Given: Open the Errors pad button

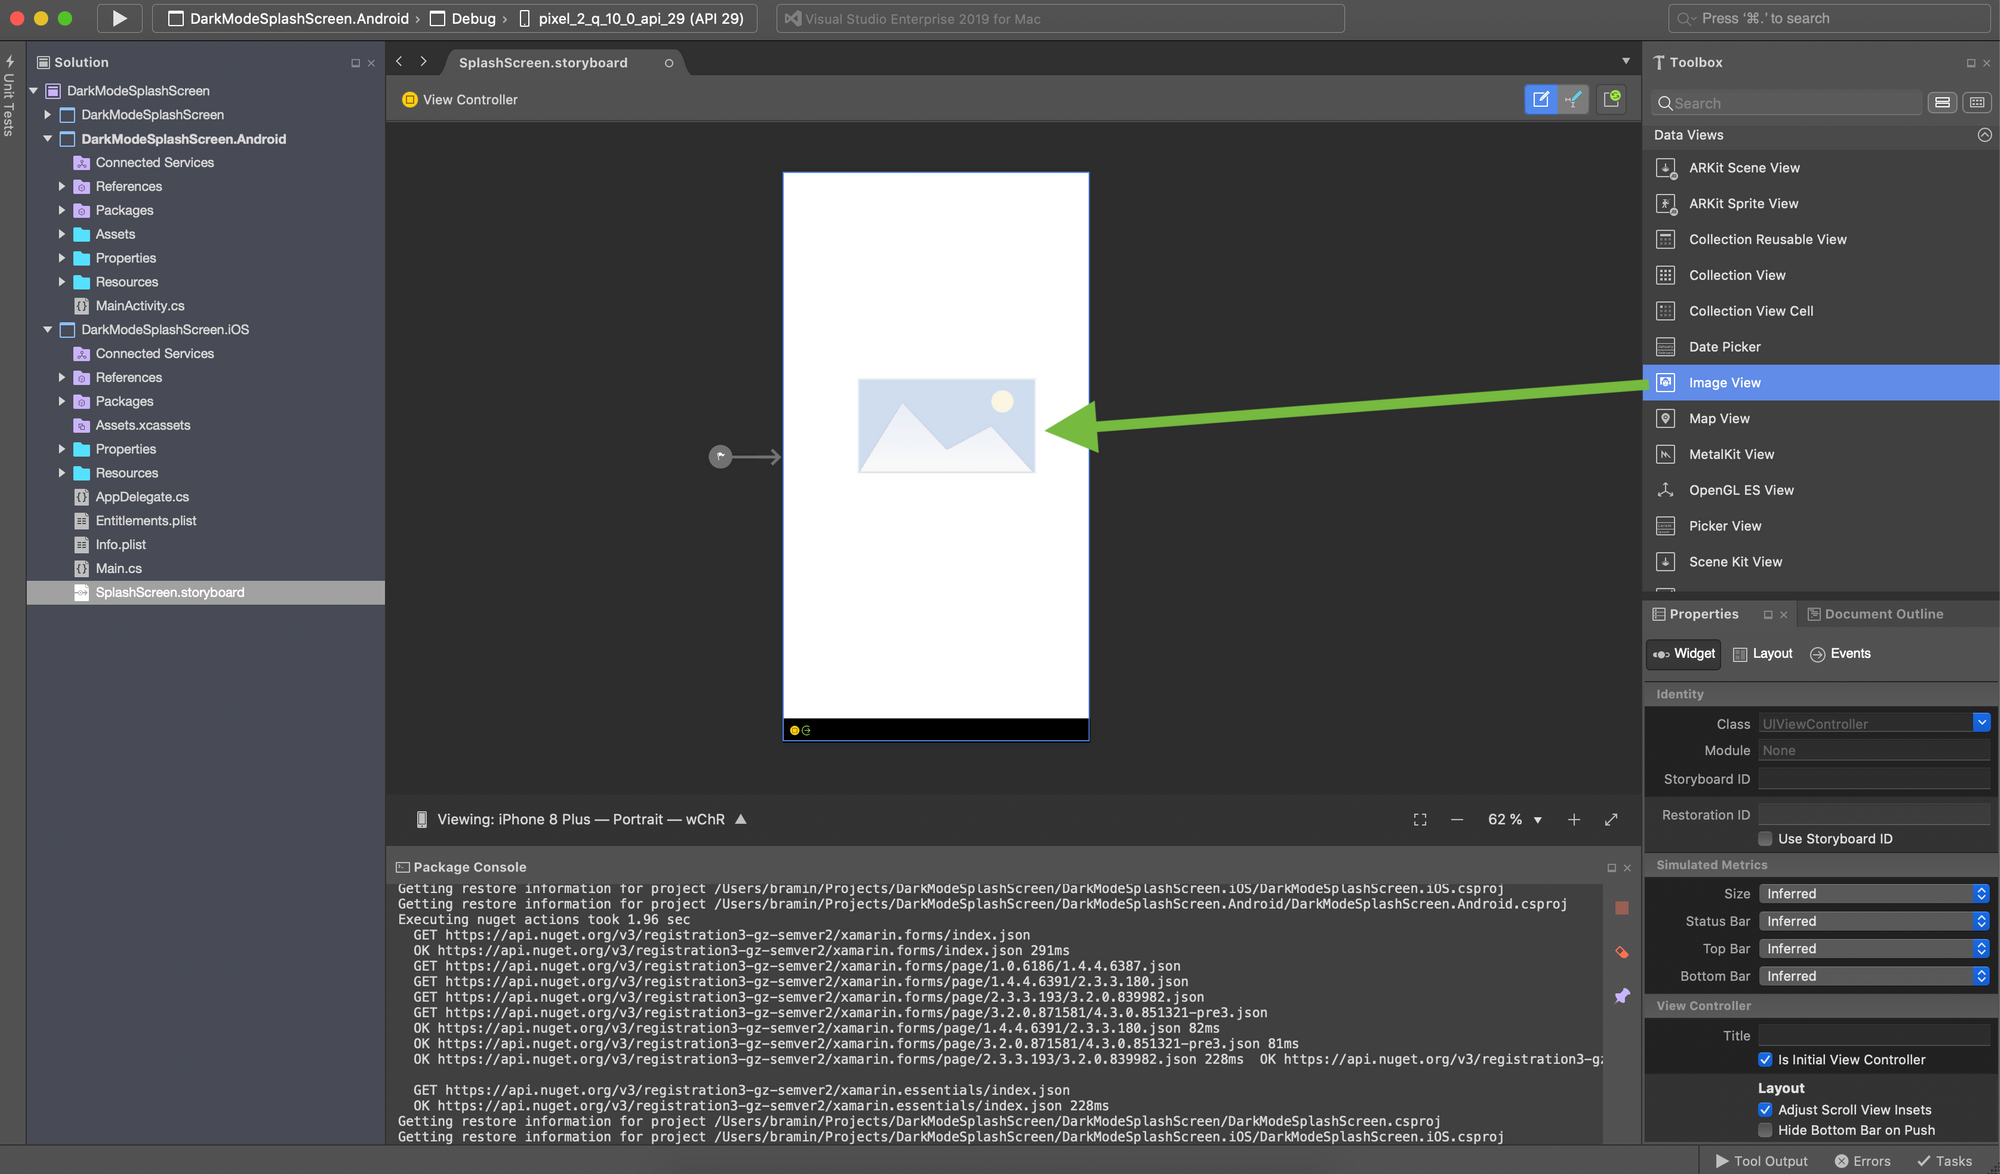Looking at the screenshot, I should pos(1862,1161).
